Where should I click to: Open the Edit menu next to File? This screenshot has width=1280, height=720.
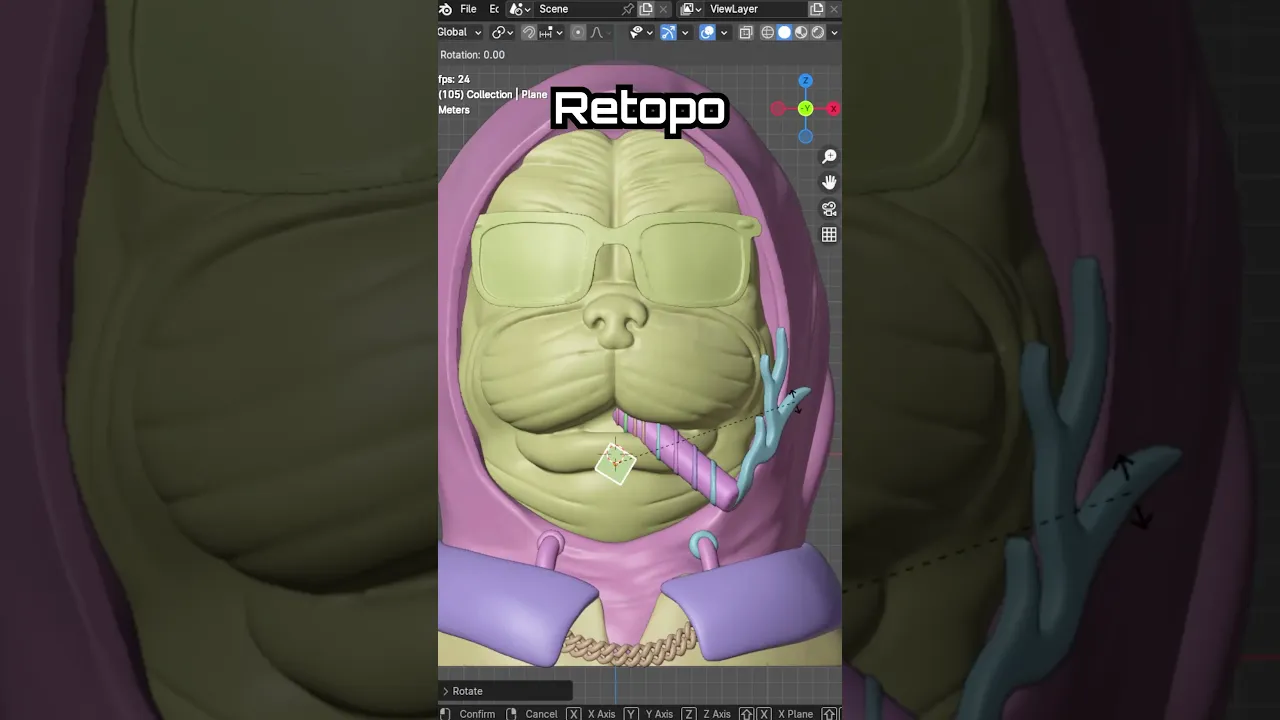[x=494, y=9]
